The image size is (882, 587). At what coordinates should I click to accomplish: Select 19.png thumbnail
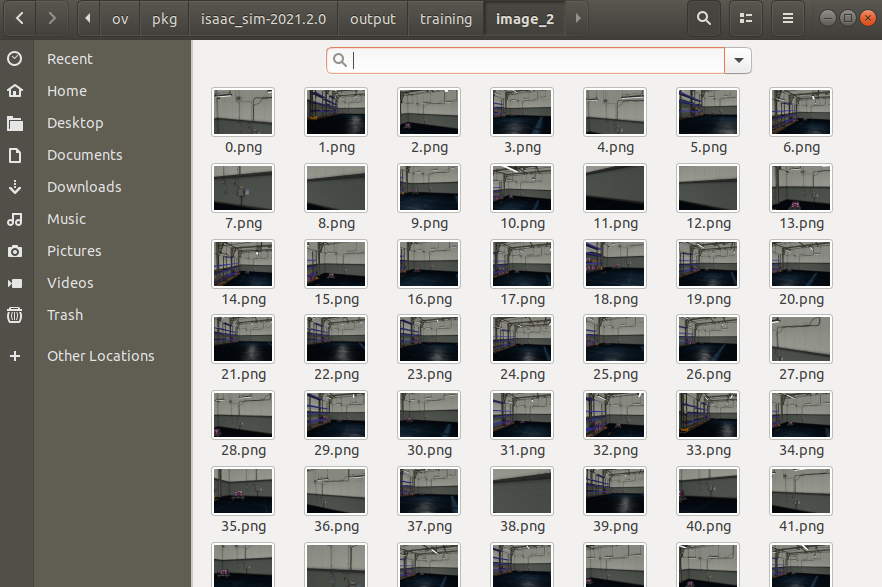pyautogui.click(x=708, y=264)
